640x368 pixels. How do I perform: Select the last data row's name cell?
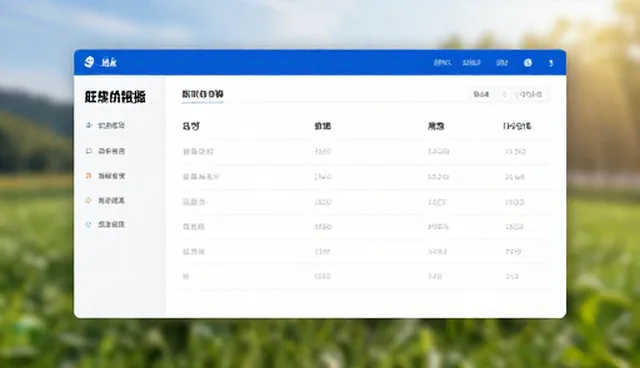coord(186,276)
